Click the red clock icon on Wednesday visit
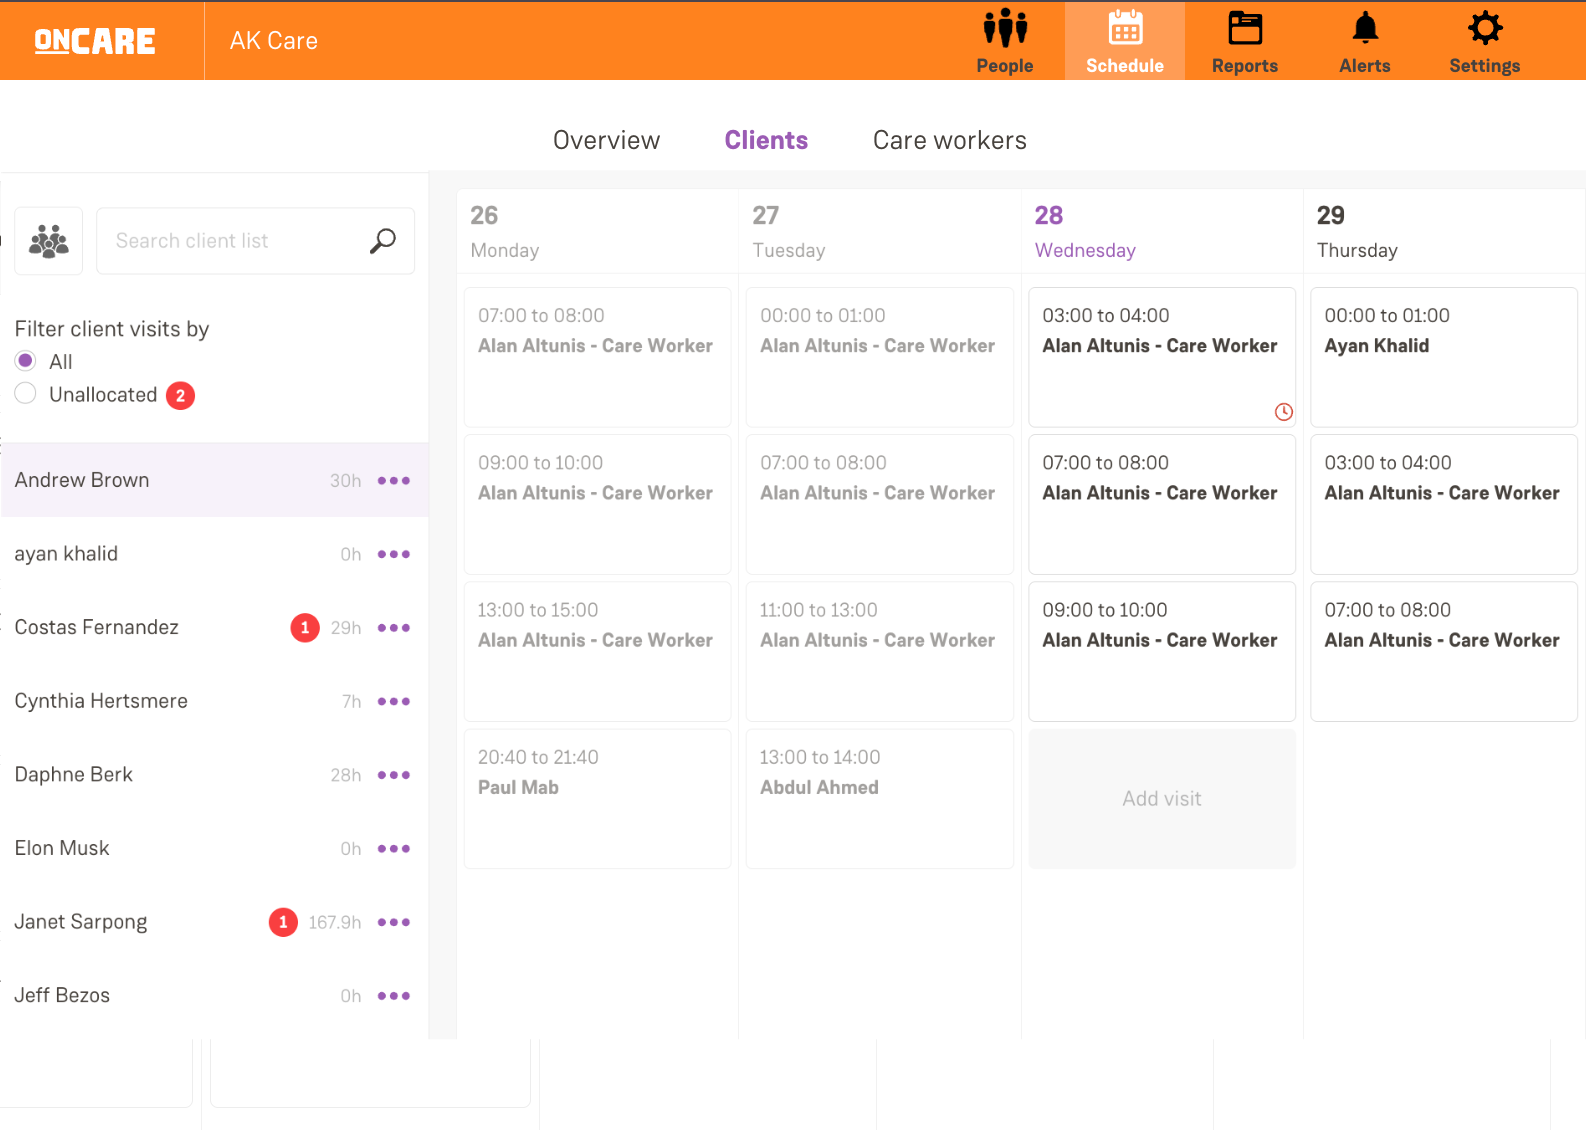The width and height of the screenshot is (1586, 1130). 1283,412
